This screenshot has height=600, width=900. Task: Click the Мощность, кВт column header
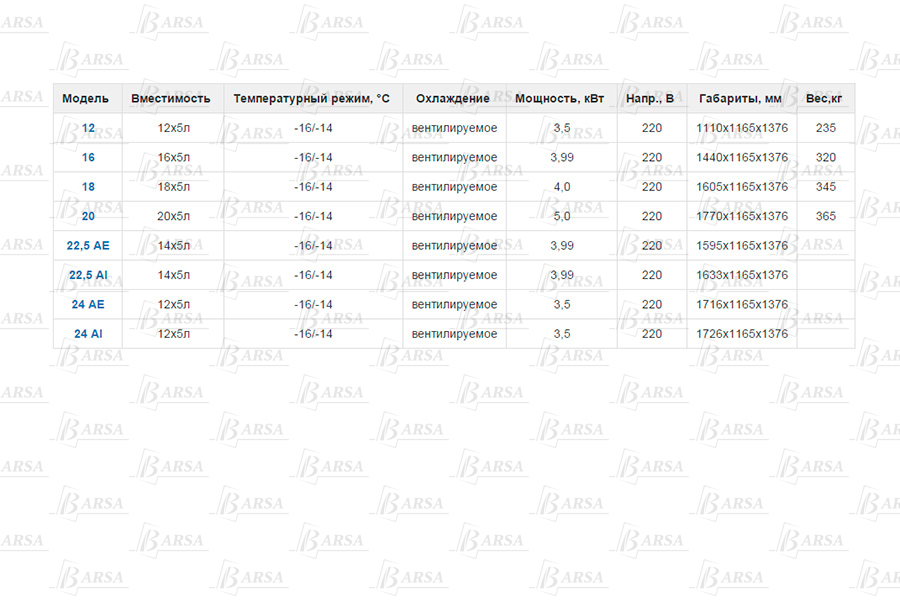click(x=559, y=99)
